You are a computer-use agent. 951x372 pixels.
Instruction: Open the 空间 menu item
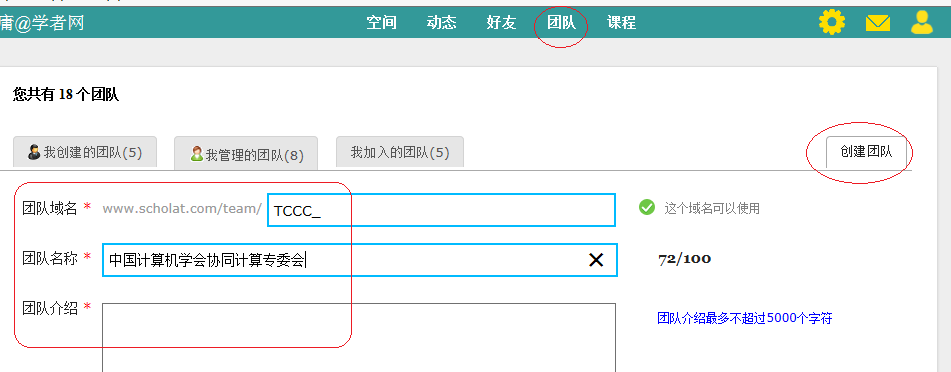381,22
